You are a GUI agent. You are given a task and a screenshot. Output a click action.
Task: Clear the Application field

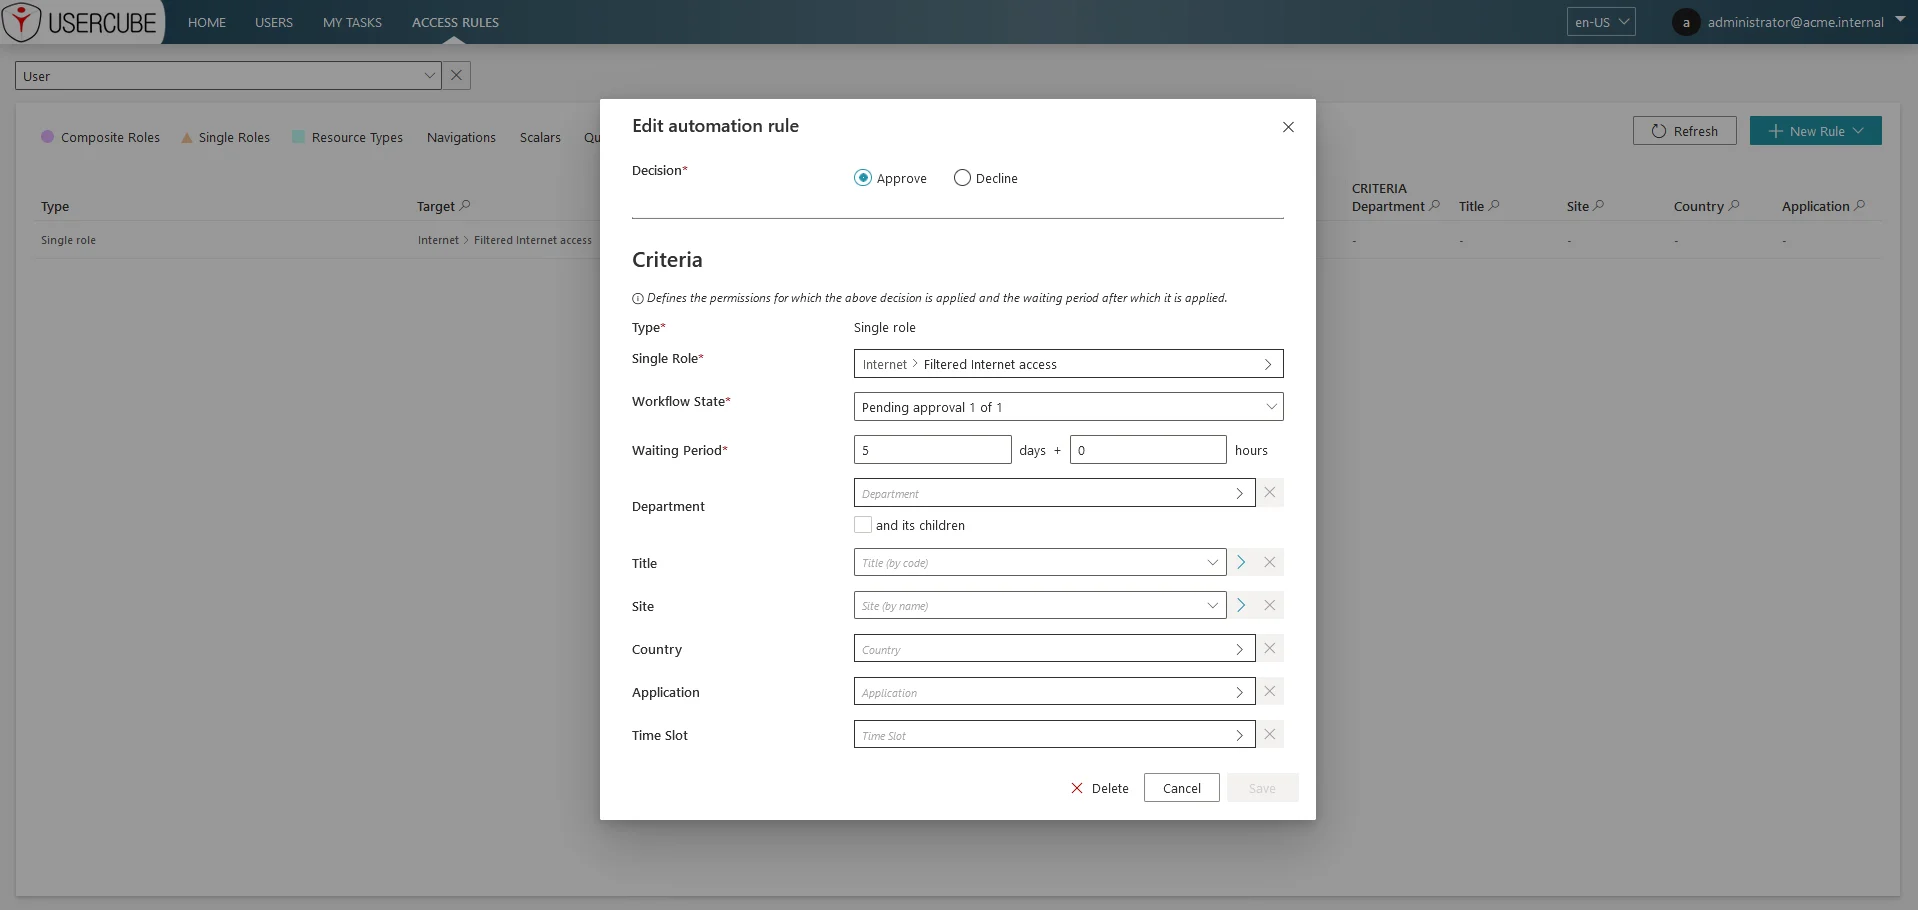[1270, 692]
